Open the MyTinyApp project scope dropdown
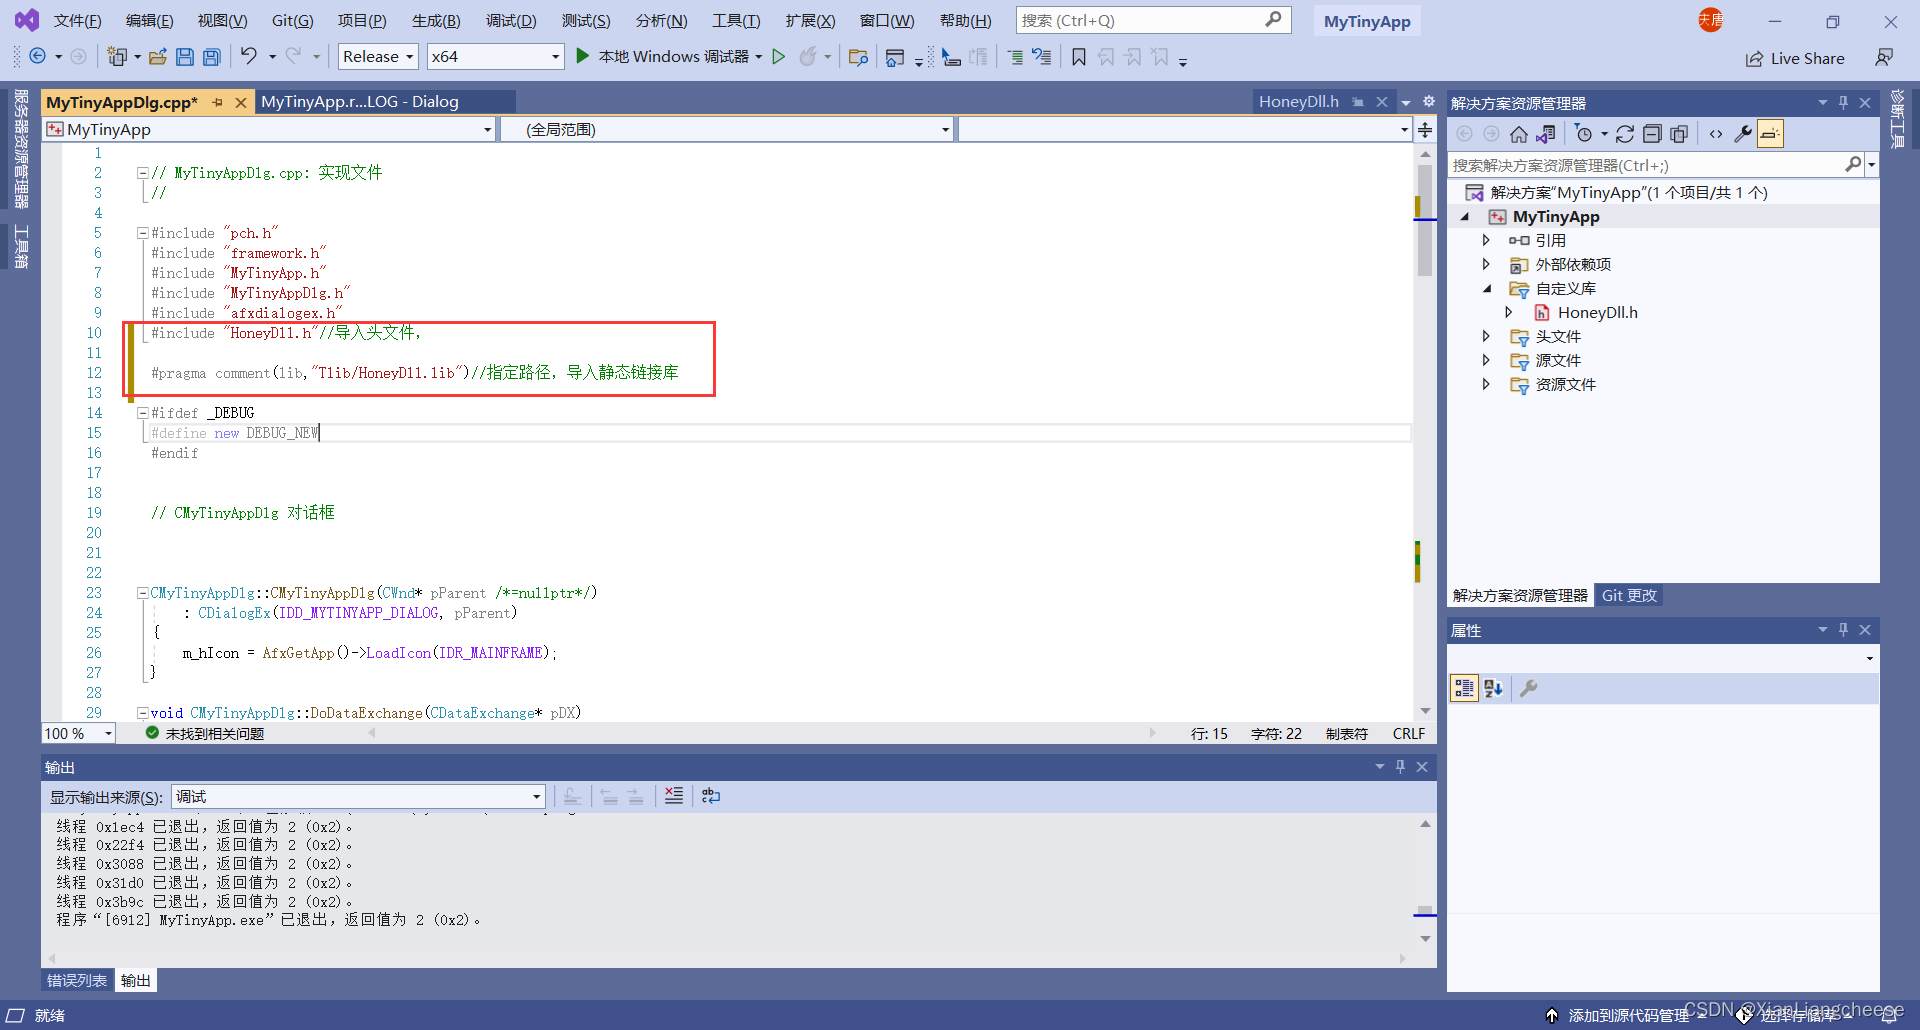The image size is (1920, 1030). click(x=270, y=129)
